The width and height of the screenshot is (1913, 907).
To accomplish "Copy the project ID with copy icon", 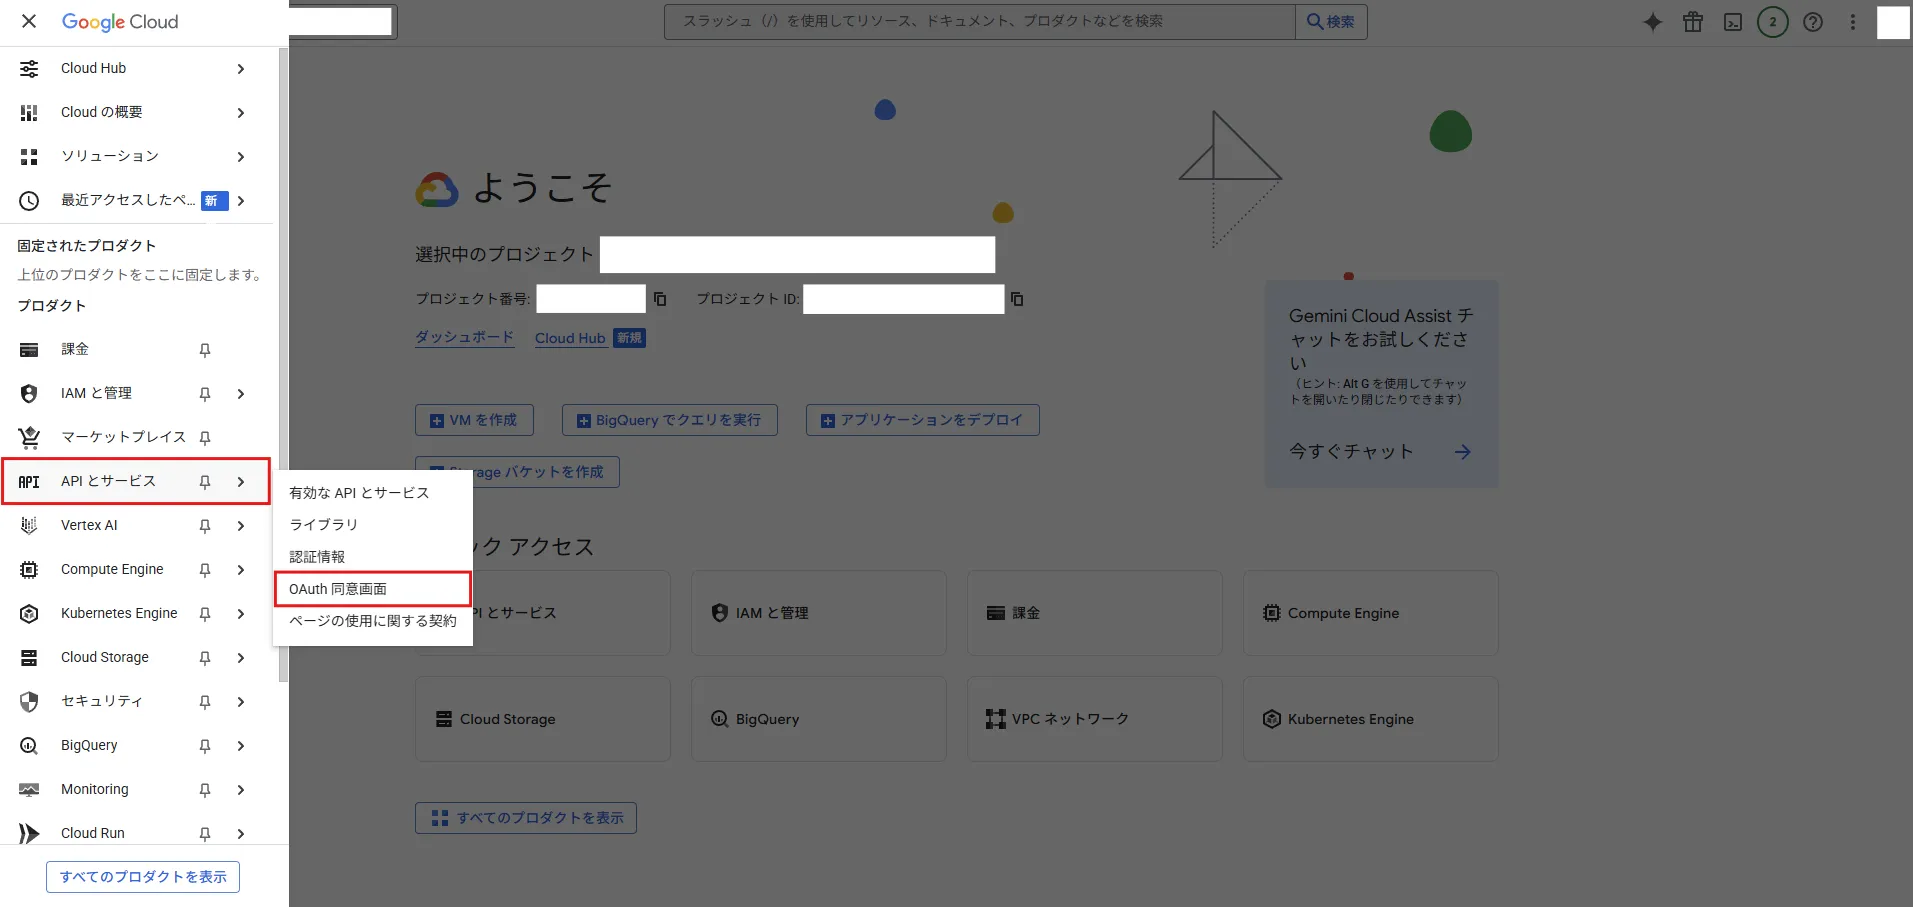I will tap(1017, 299).
